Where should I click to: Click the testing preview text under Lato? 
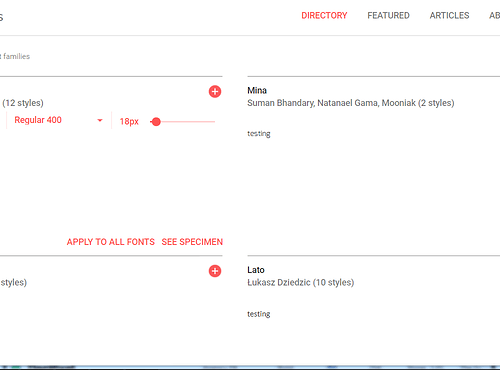(259, 314)
